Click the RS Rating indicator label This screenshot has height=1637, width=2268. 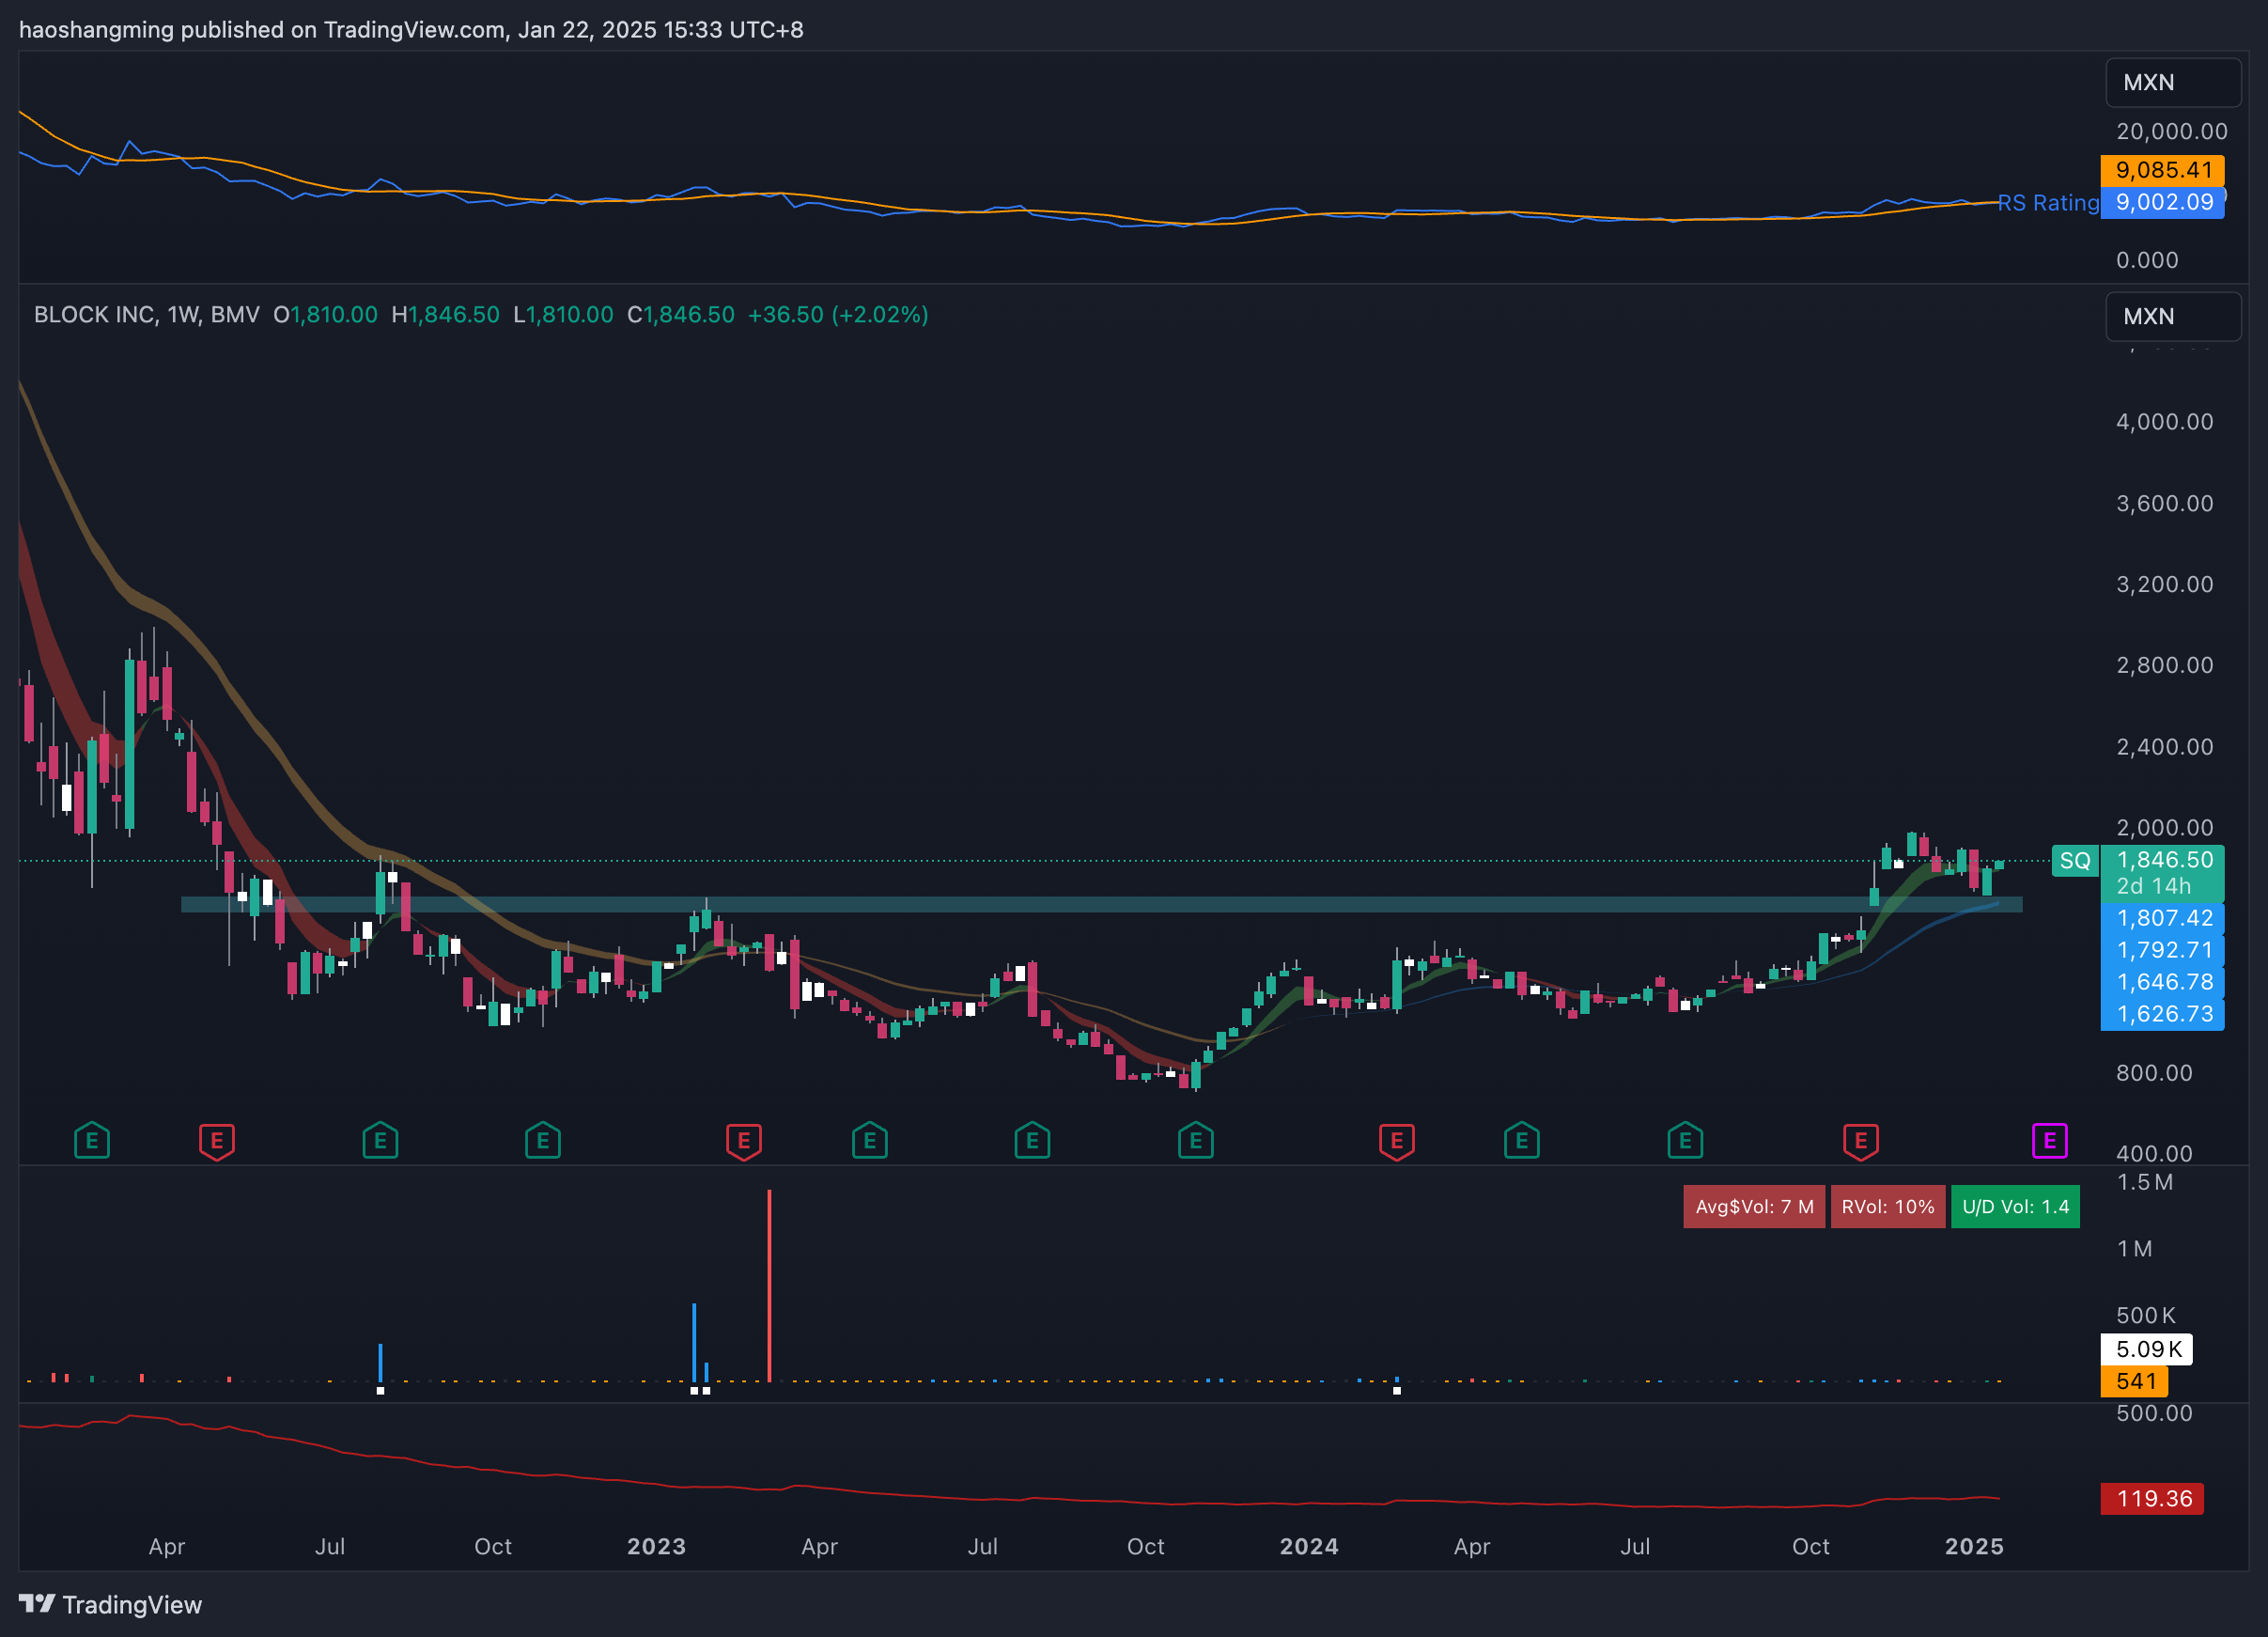pyautogui.click(x=2047, y=203)
